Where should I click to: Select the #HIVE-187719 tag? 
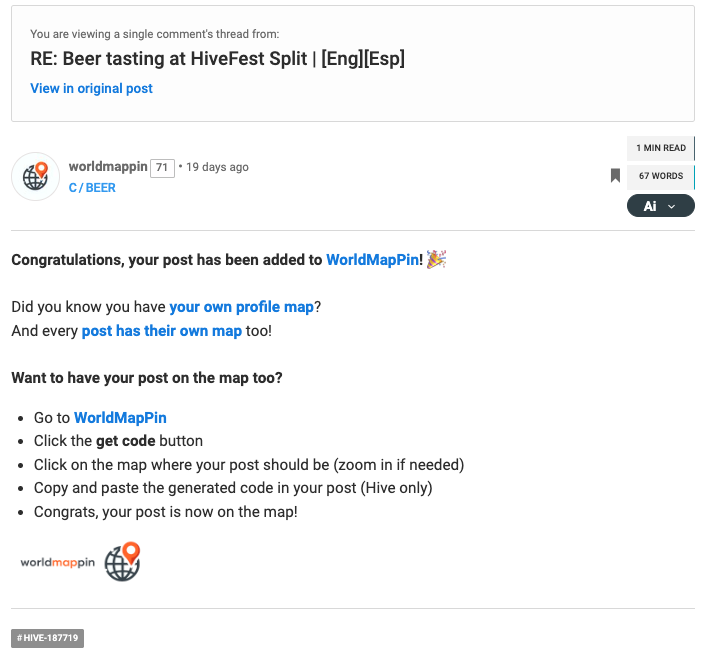[x=47, y=638]
